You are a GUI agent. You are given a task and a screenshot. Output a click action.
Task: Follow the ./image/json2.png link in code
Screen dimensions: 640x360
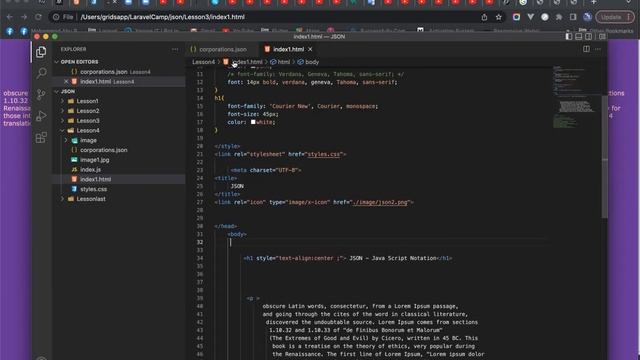[380, 202]
